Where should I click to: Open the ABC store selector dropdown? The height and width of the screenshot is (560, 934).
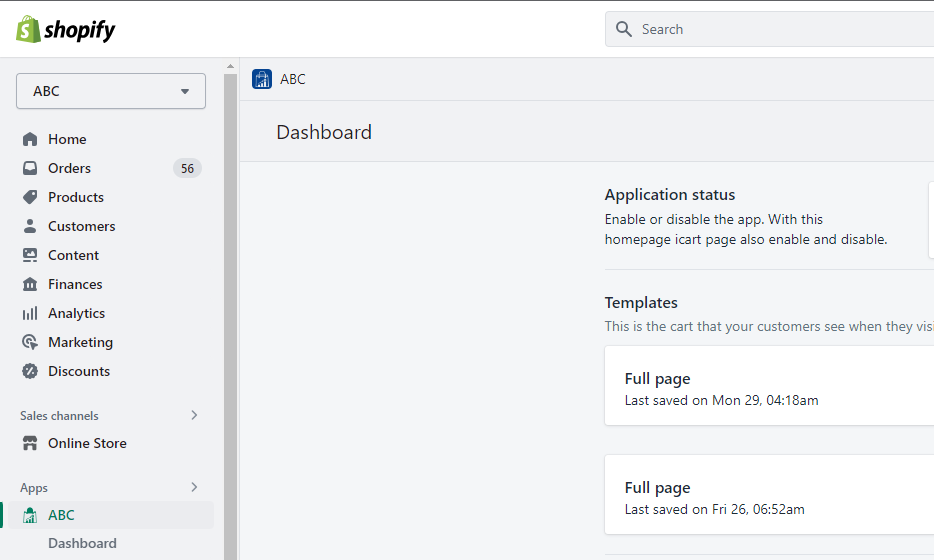pyautogui.click(x=111, y=91)
